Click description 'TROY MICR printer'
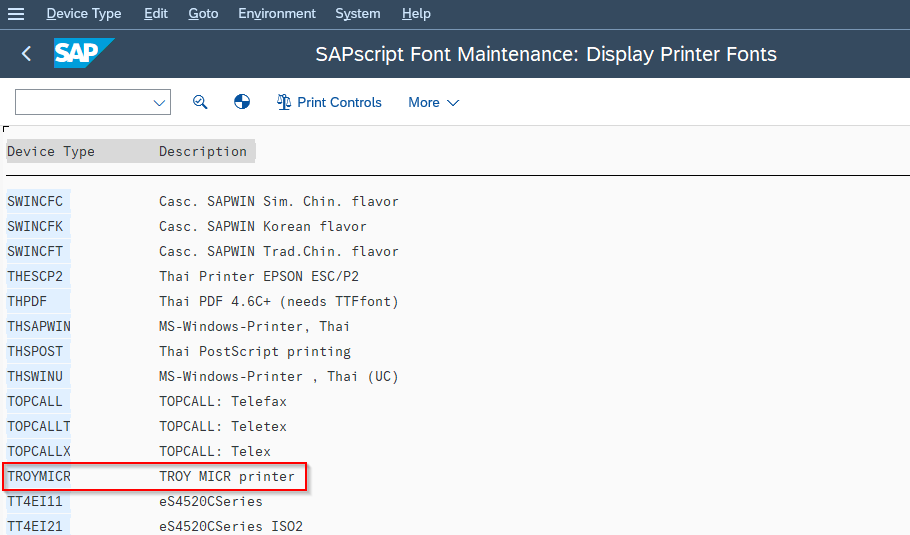Image resolution: width=910 pixels, height=535 pixels. [227, 476]
